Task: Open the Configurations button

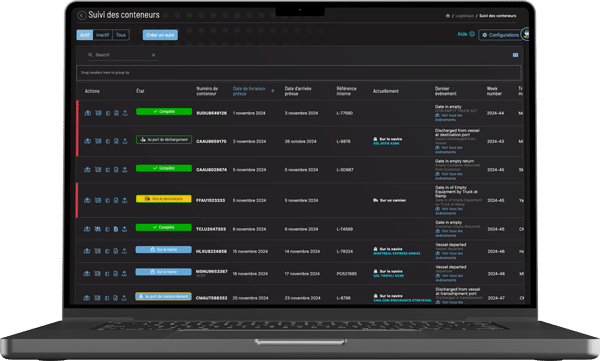Action: [x=501, y=35]
